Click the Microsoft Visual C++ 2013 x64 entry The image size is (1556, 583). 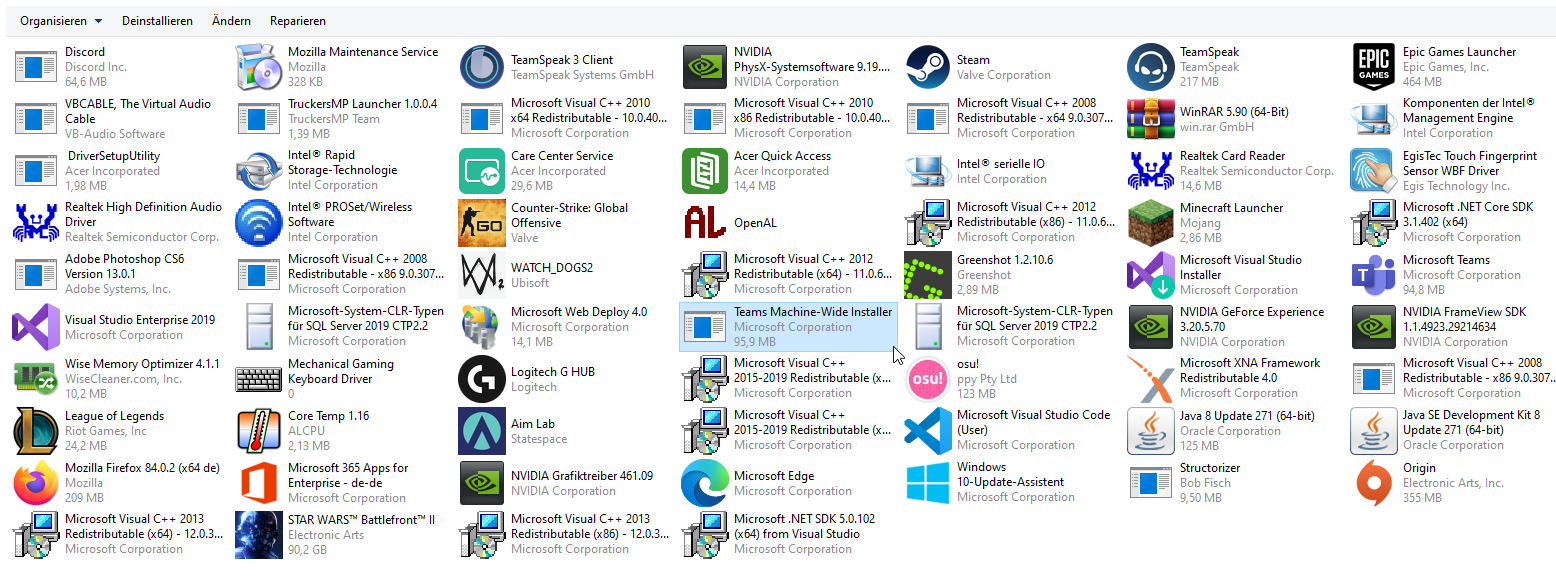pyautogui.click(x=118, y=535)
